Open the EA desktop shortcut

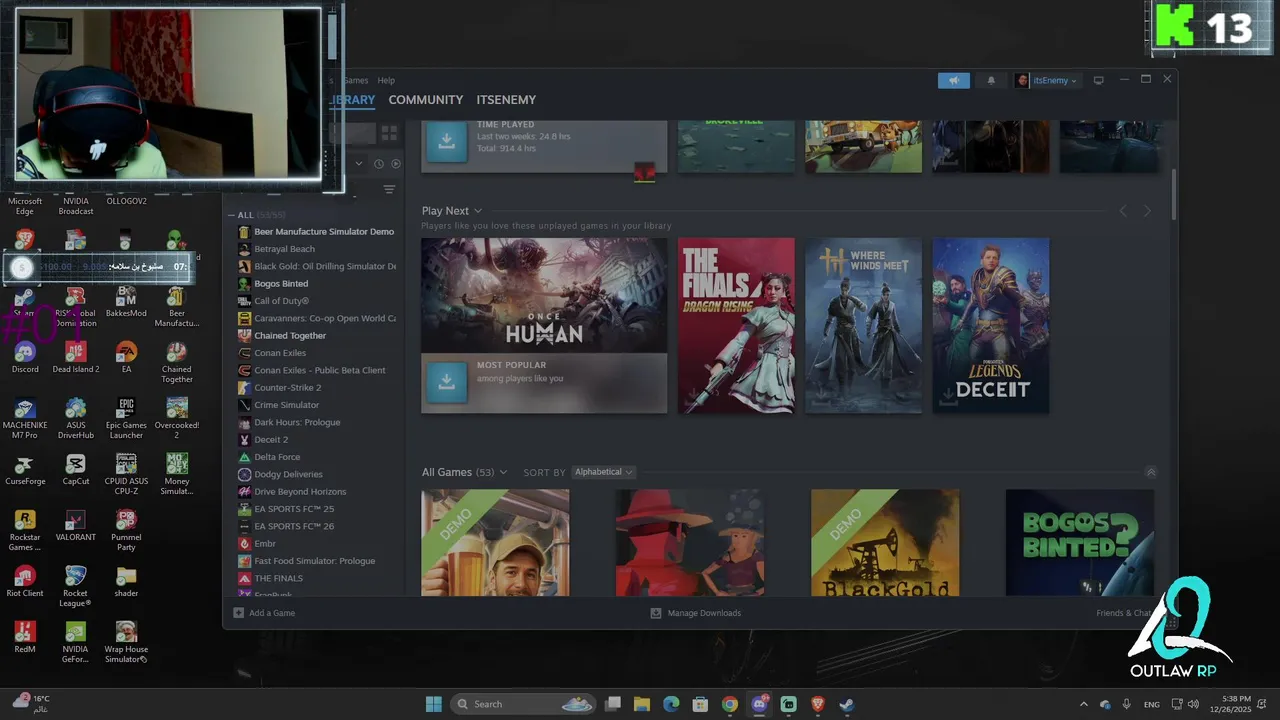click(x=126, y=357)
